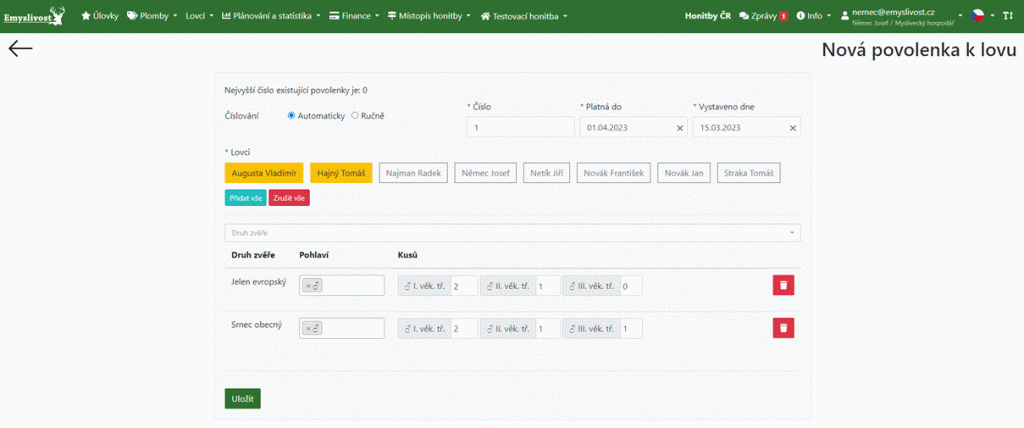Image resolution: width=1024 pixels, height=428 pixels.
Task: Click Nejvyšší číslo existující povolenky text
Action: (296, 90)
